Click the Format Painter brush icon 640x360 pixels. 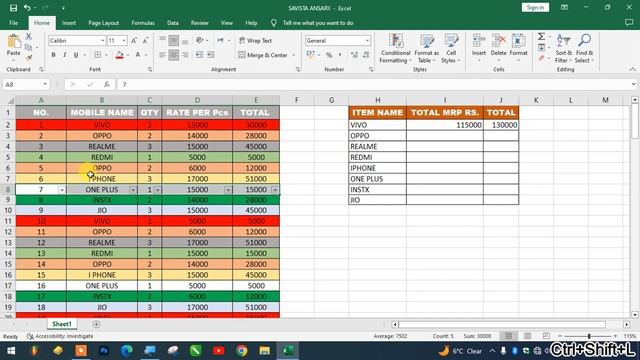pyautogui.click(x=28, y=58)
